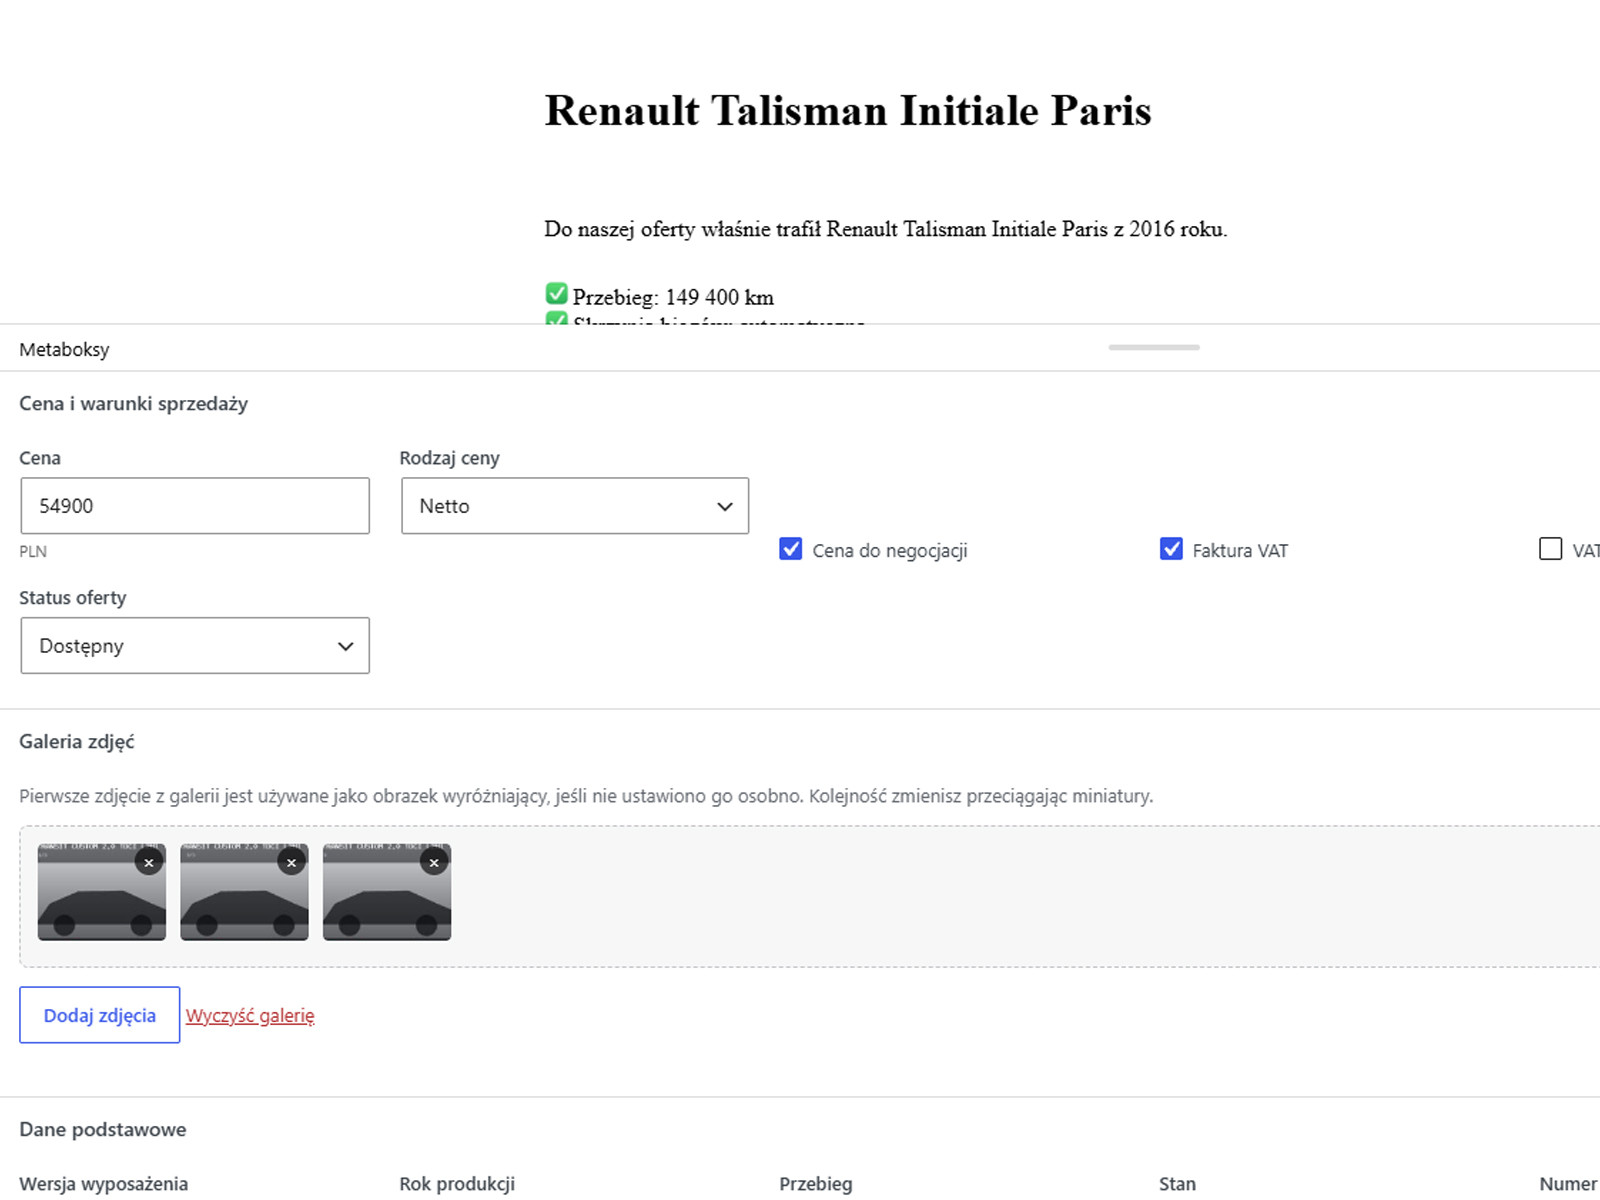Toggle the Cena do negocjacji checkbox
Viewport: 1600px width, 1200px height.
tap(791, 549)
